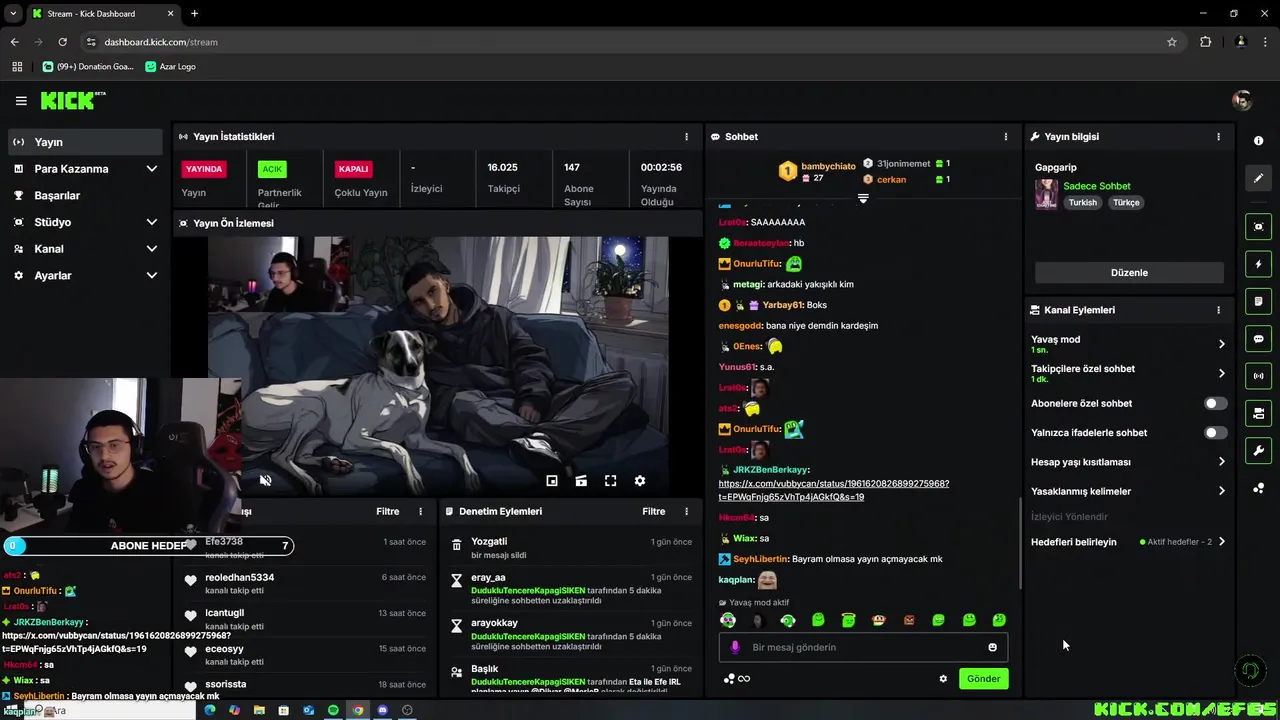This screenshot has height=720, width=1280.
Task: Bookmark this page with star icon
Action: (x=1172, y=42)
